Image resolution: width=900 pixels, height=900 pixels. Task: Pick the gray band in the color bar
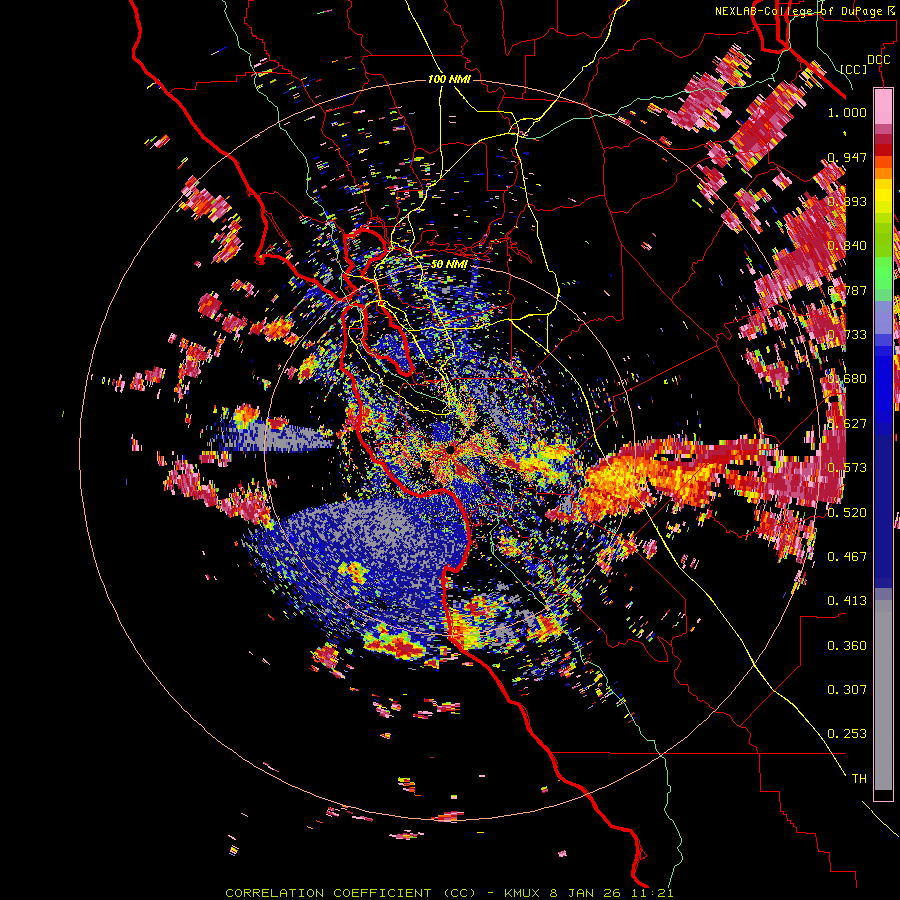pos(883,695)
